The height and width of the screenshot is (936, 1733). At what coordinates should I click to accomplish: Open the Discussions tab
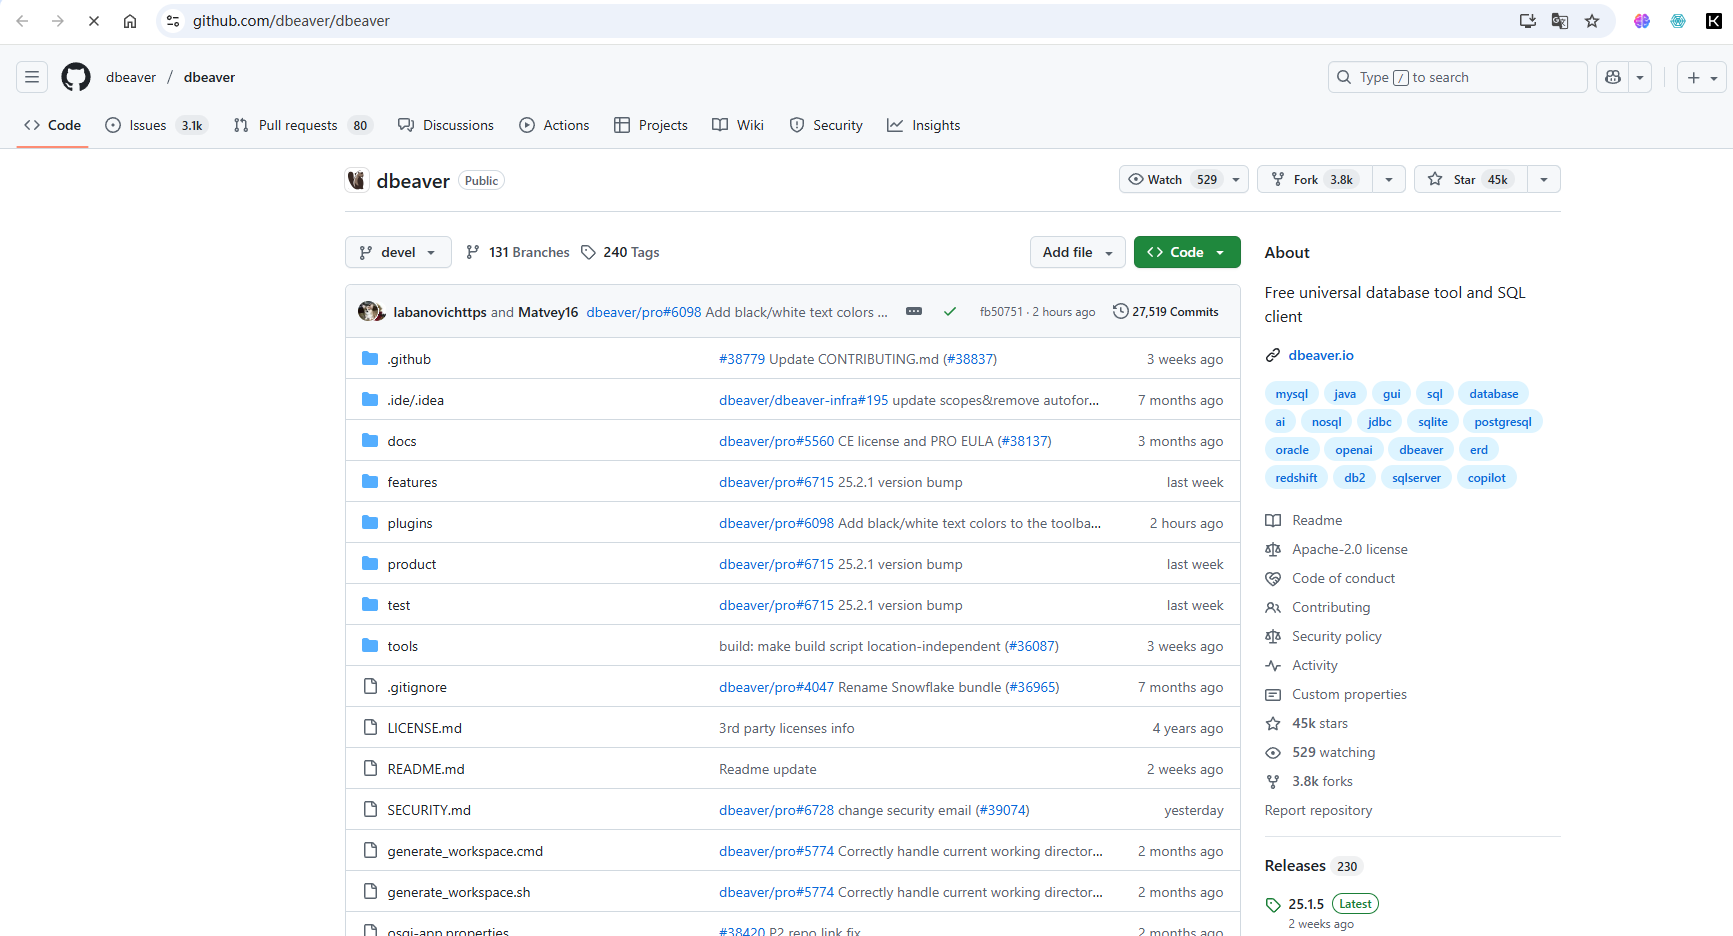click(446, 125)
